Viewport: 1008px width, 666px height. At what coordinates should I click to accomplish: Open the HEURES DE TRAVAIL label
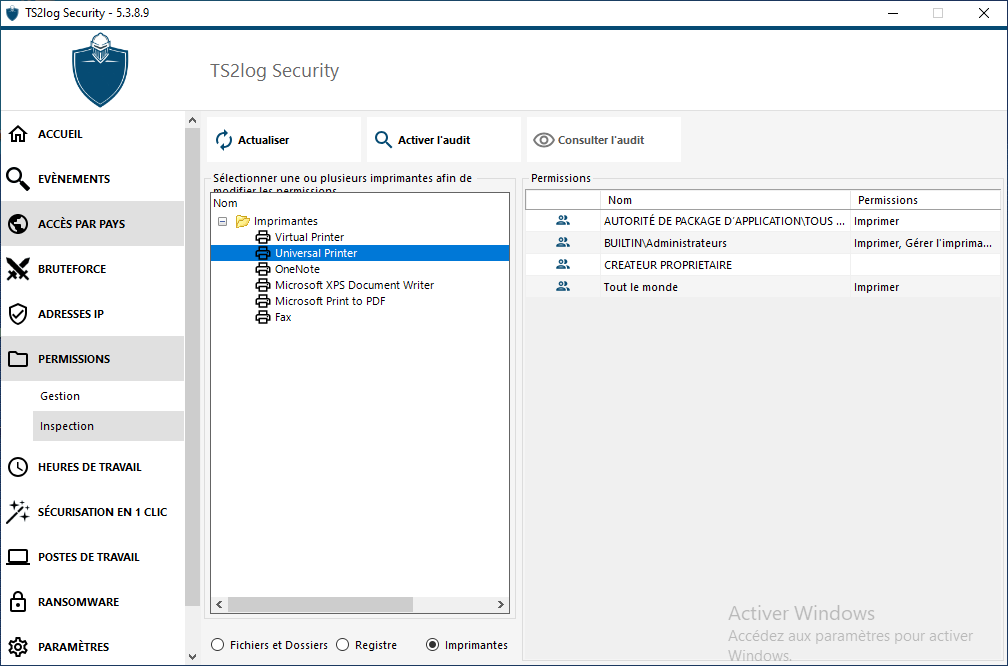point(89,467)
